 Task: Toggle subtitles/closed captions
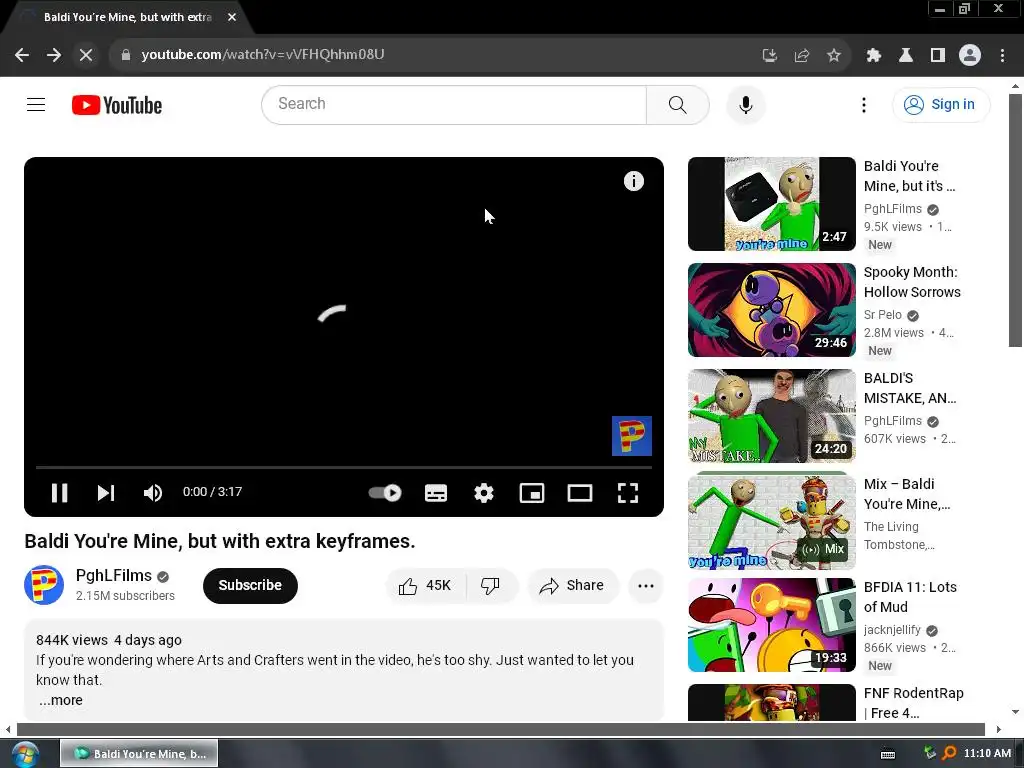(436, 492)
